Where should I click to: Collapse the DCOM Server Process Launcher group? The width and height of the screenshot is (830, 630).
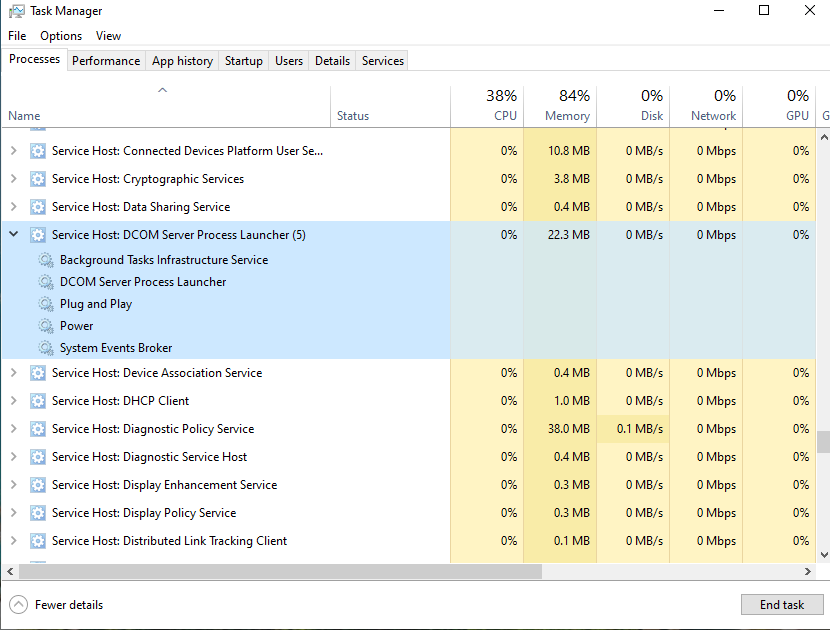click(13, 235)
